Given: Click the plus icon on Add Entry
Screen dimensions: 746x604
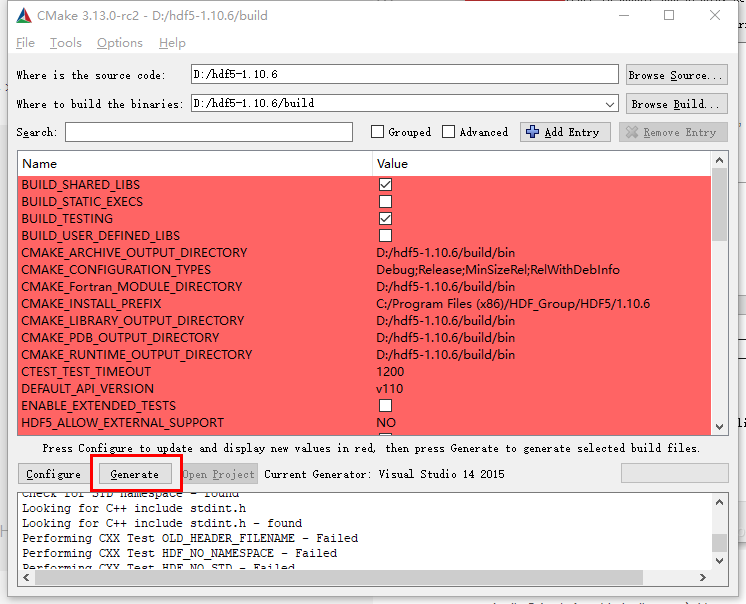Looking at the screenshot, I should coord(532,132).
